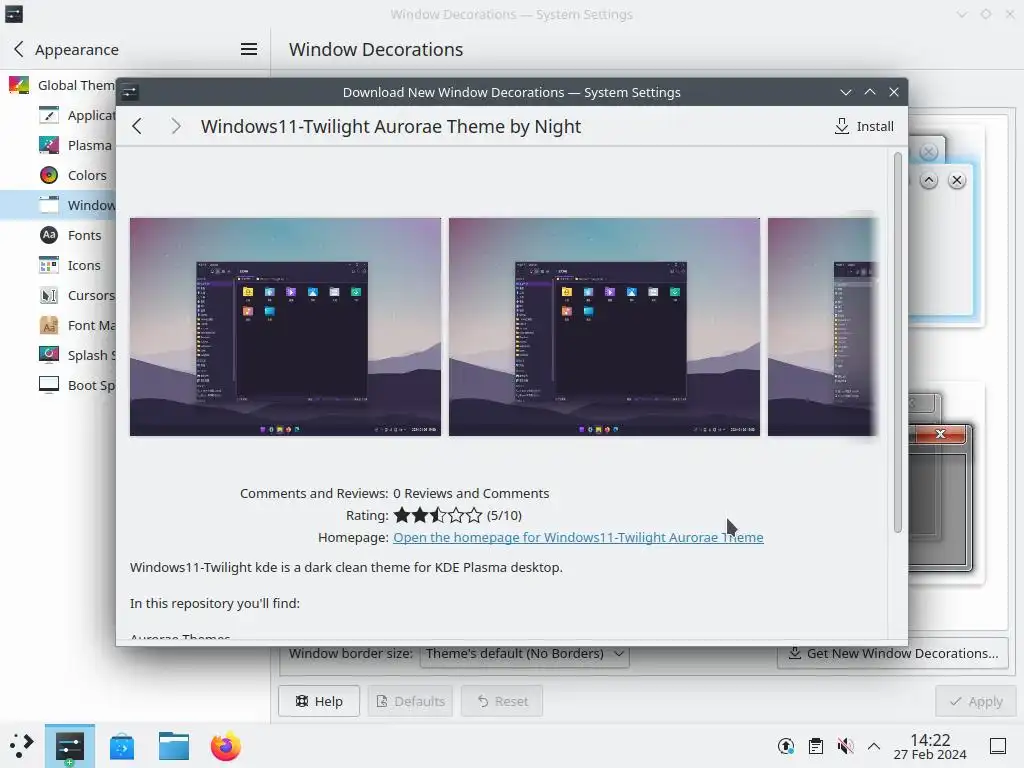Click the Defaults button

(410, 701)
